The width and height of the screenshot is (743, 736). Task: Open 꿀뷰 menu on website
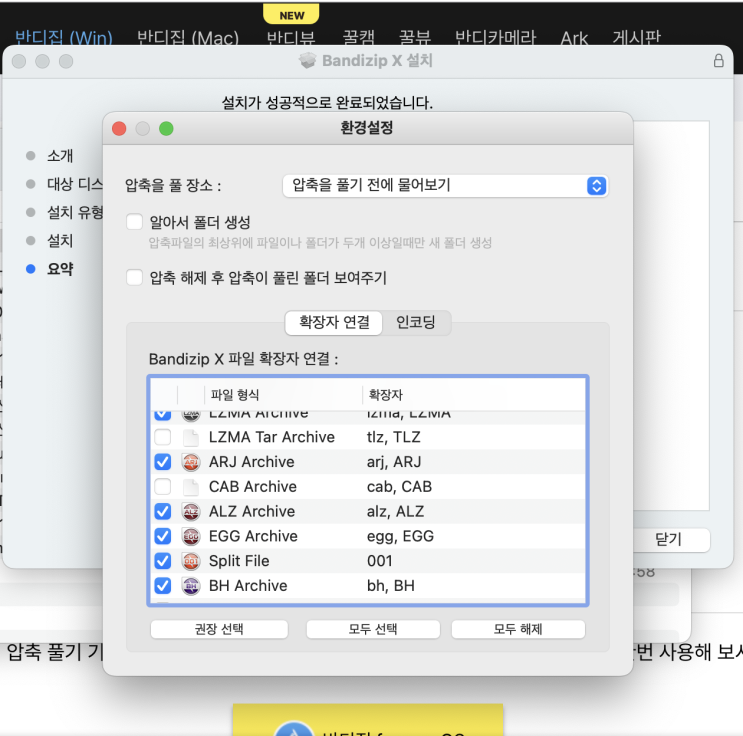click(415, 37)
